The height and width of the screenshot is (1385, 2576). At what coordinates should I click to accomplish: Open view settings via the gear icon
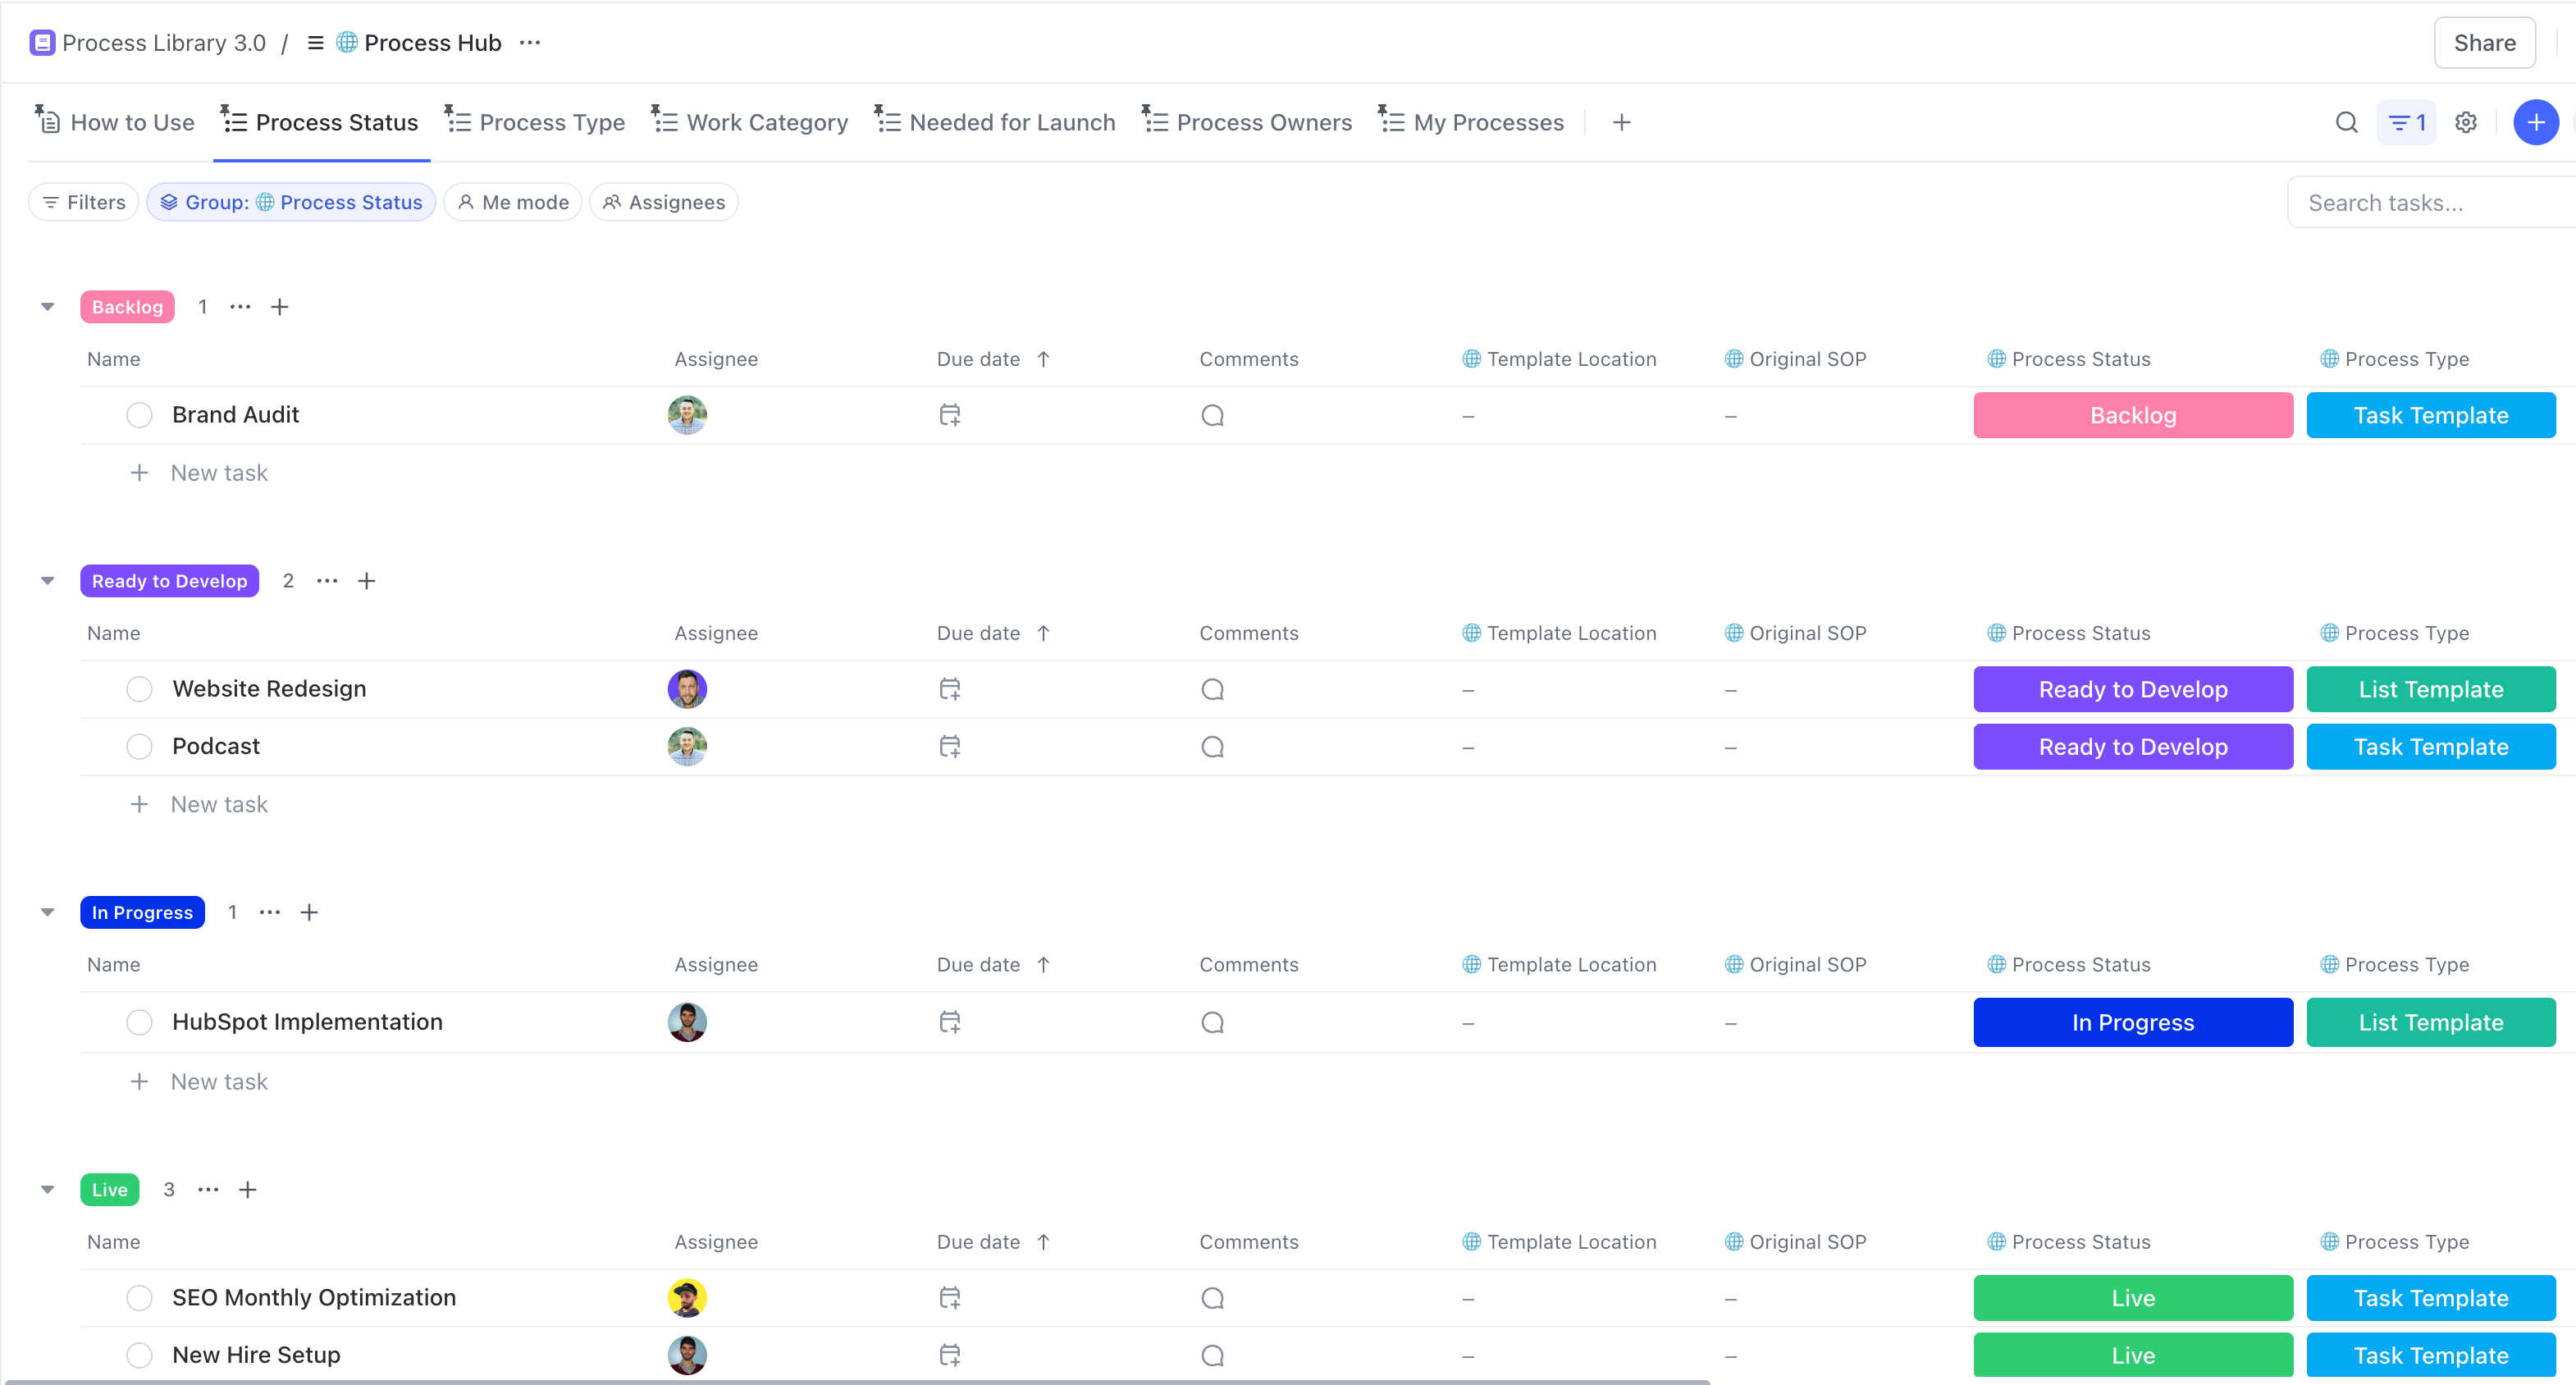[2465, 122]
